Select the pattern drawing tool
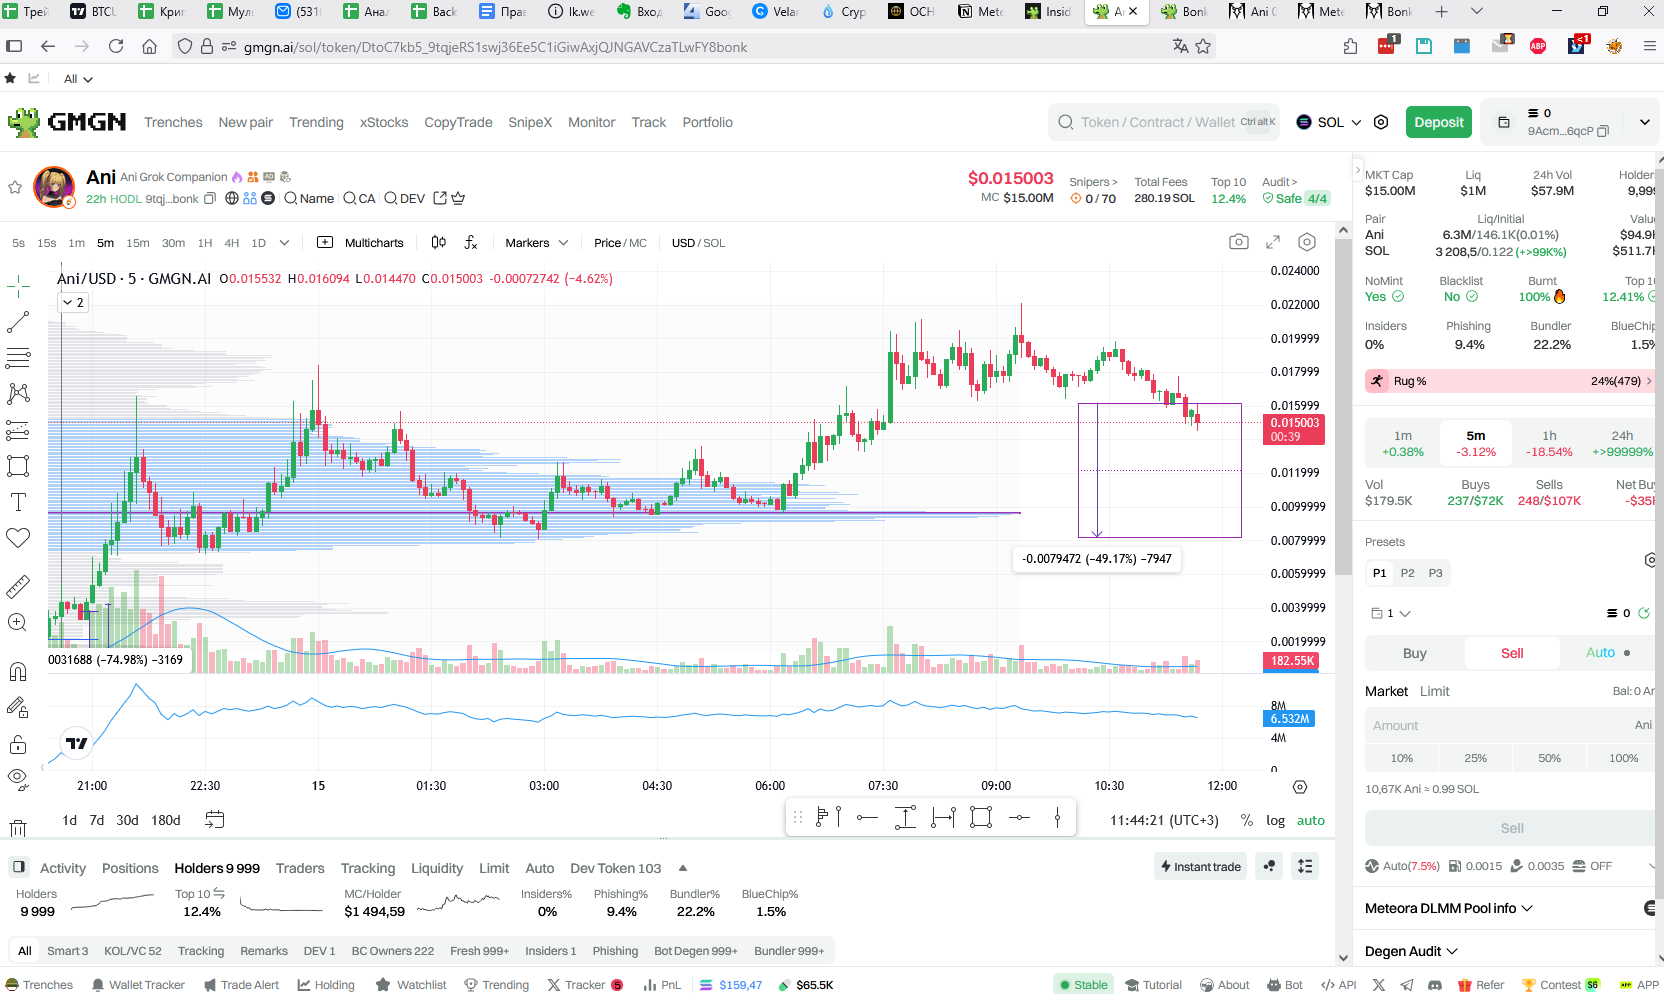Screen dimensions: 1664x994 pos(18,393)
